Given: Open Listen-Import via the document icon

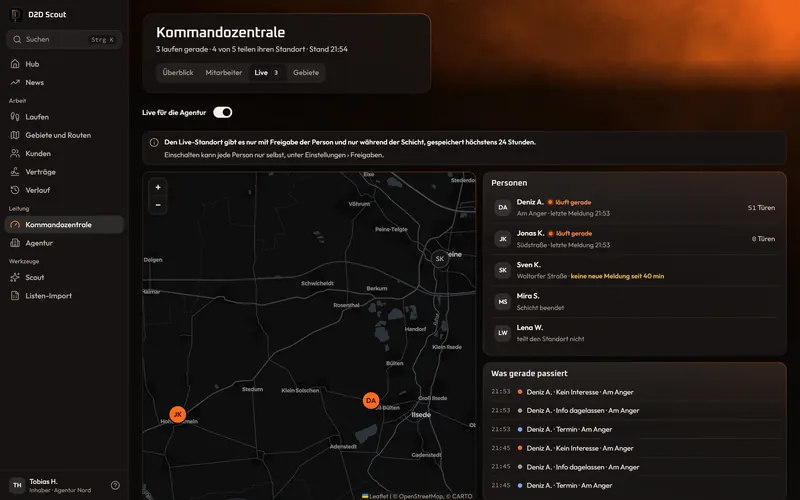Looking at the screenshot, I should tap(15, 296).
